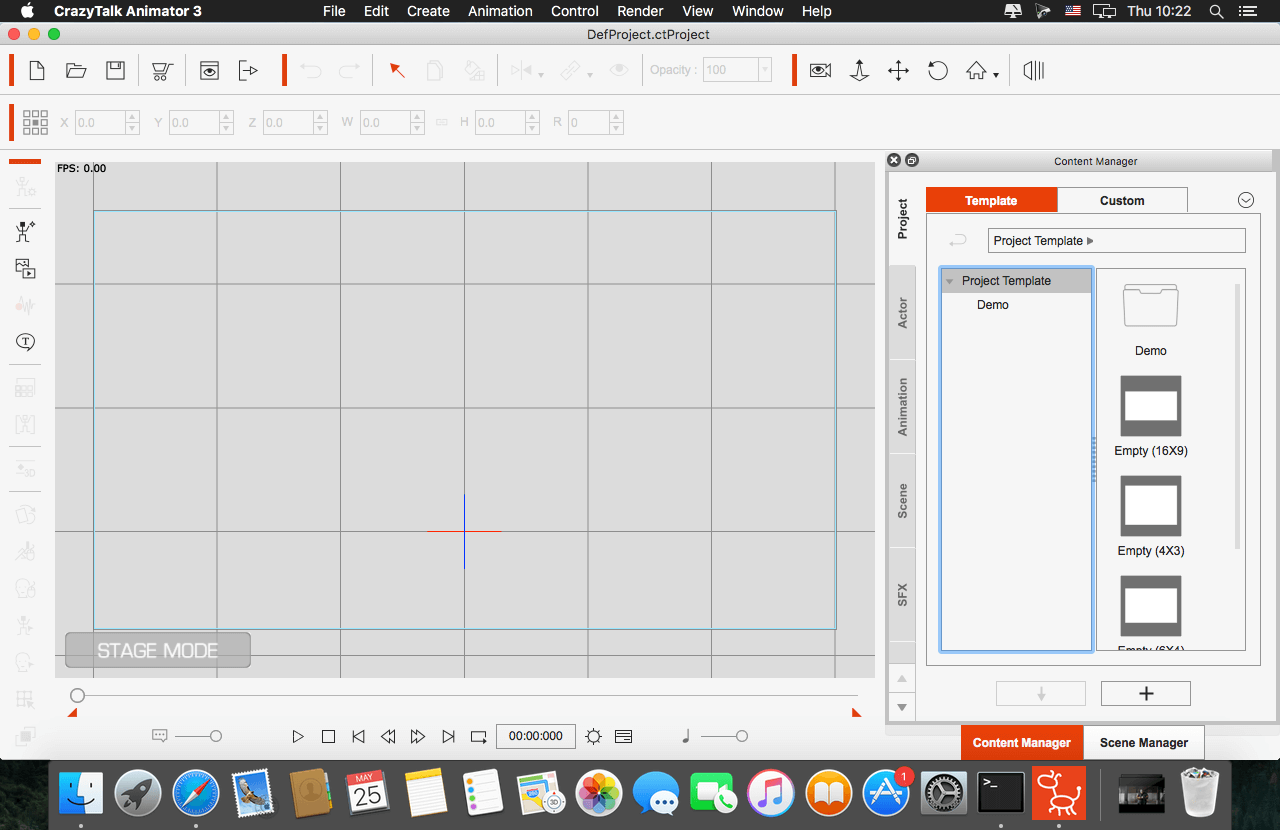
Task: Click the Content Manager bottom tab
Action: [1022, 743]
